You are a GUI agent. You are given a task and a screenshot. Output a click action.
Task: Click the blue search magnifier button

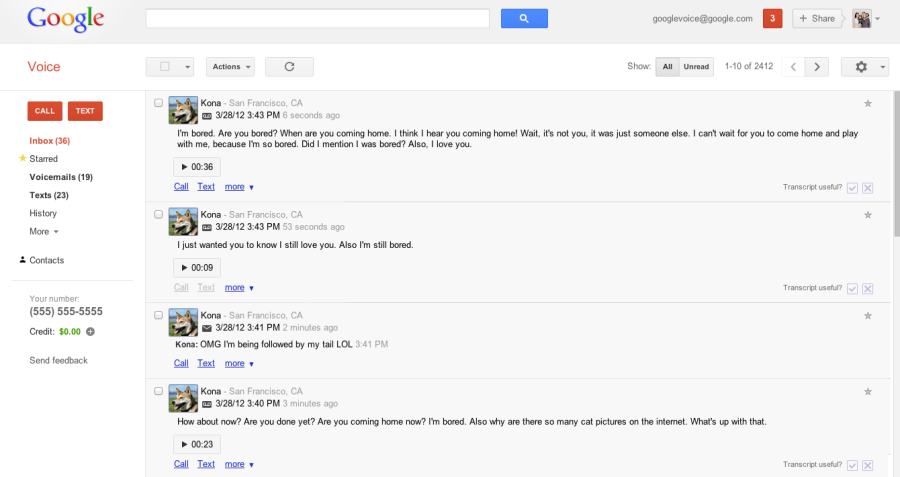[x=524, y=18]
